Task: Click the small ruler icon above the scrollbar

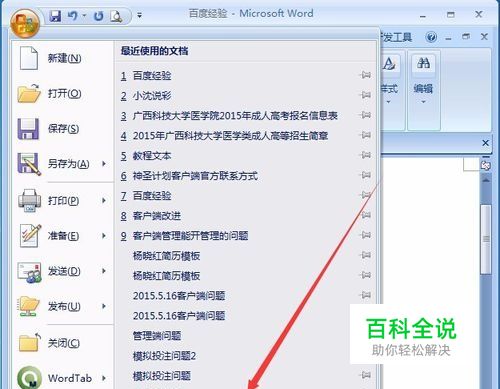Action: click(x=486, y=164)
